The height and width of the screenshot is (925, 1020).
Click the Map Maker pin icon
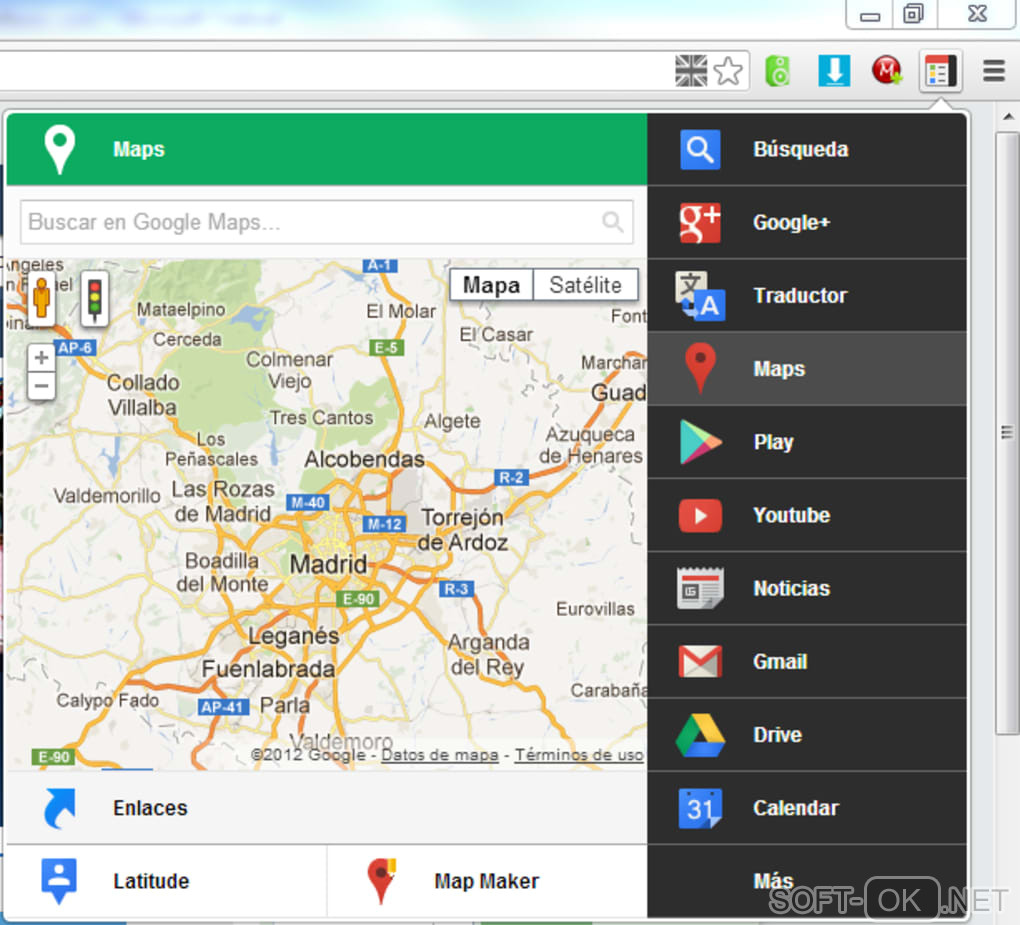coord(381,881)
